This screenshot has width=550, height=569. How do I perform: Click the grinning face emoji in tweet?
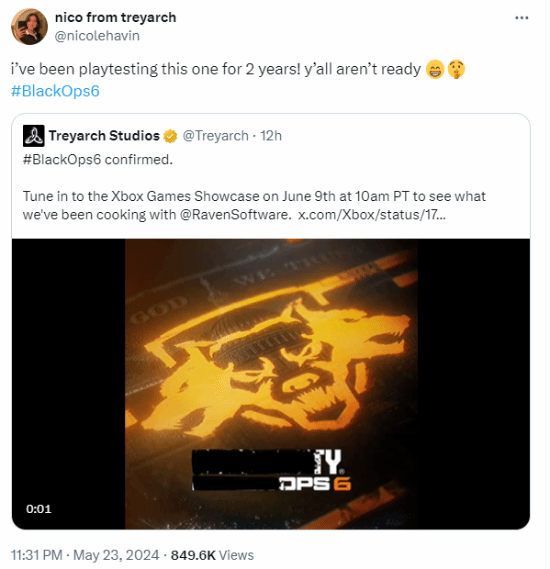(x=435, y=69)
